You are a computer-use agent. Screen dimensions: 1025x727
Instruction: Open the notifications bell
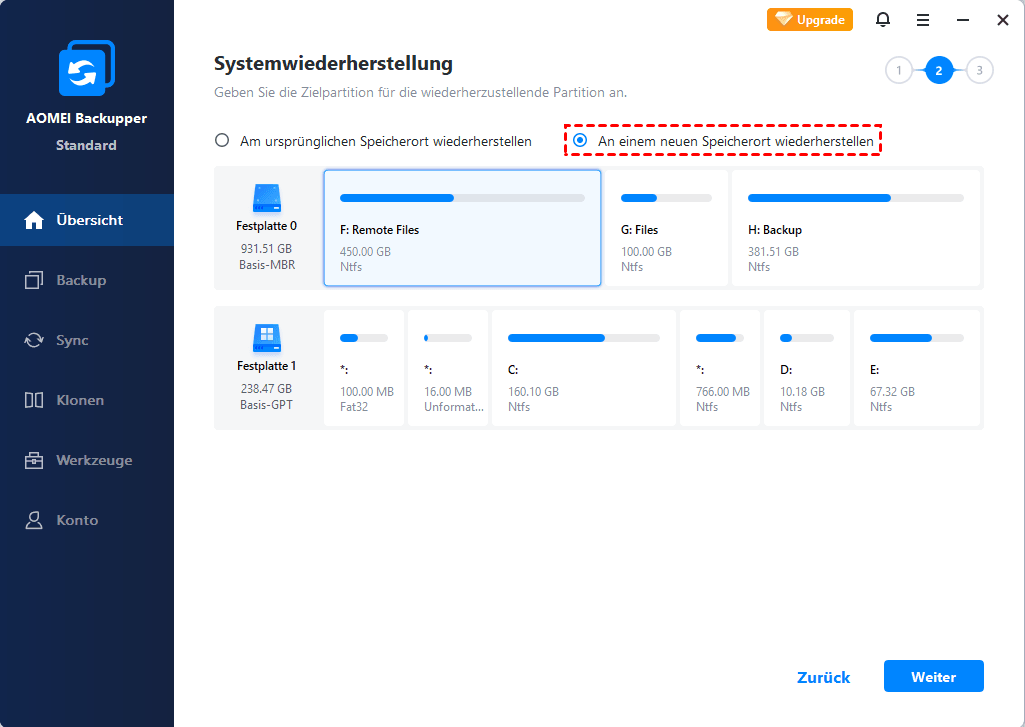pyautogui.click(x=882, y=20)
